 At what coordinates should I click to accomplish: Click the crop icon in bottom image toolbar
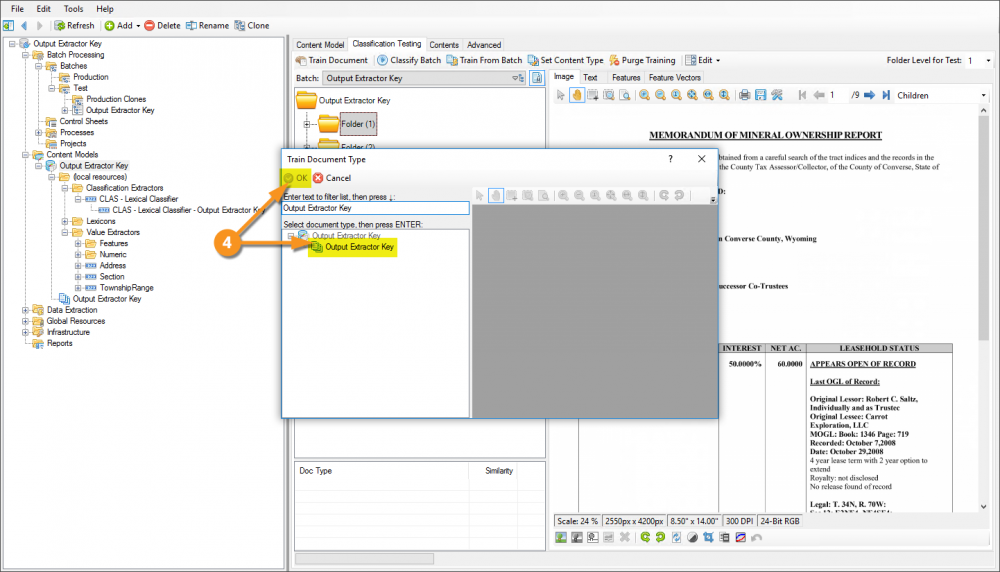coord(708,538)
